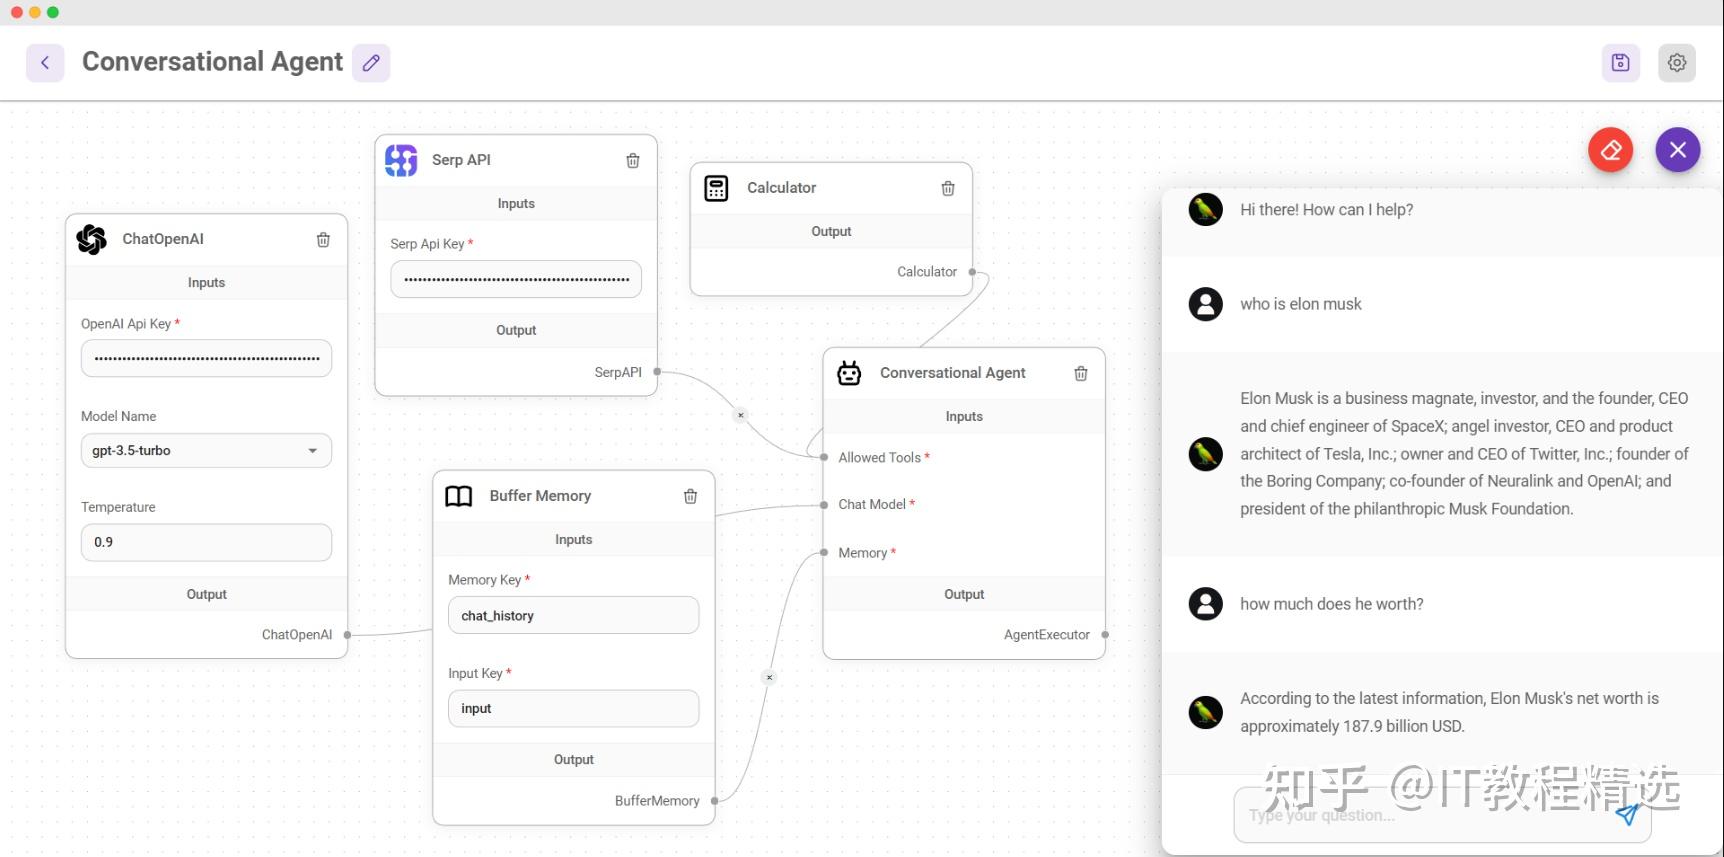1724x857 pixels.
Task: Click the pencil icon to rename flow
Action: (x=371, y=62)
